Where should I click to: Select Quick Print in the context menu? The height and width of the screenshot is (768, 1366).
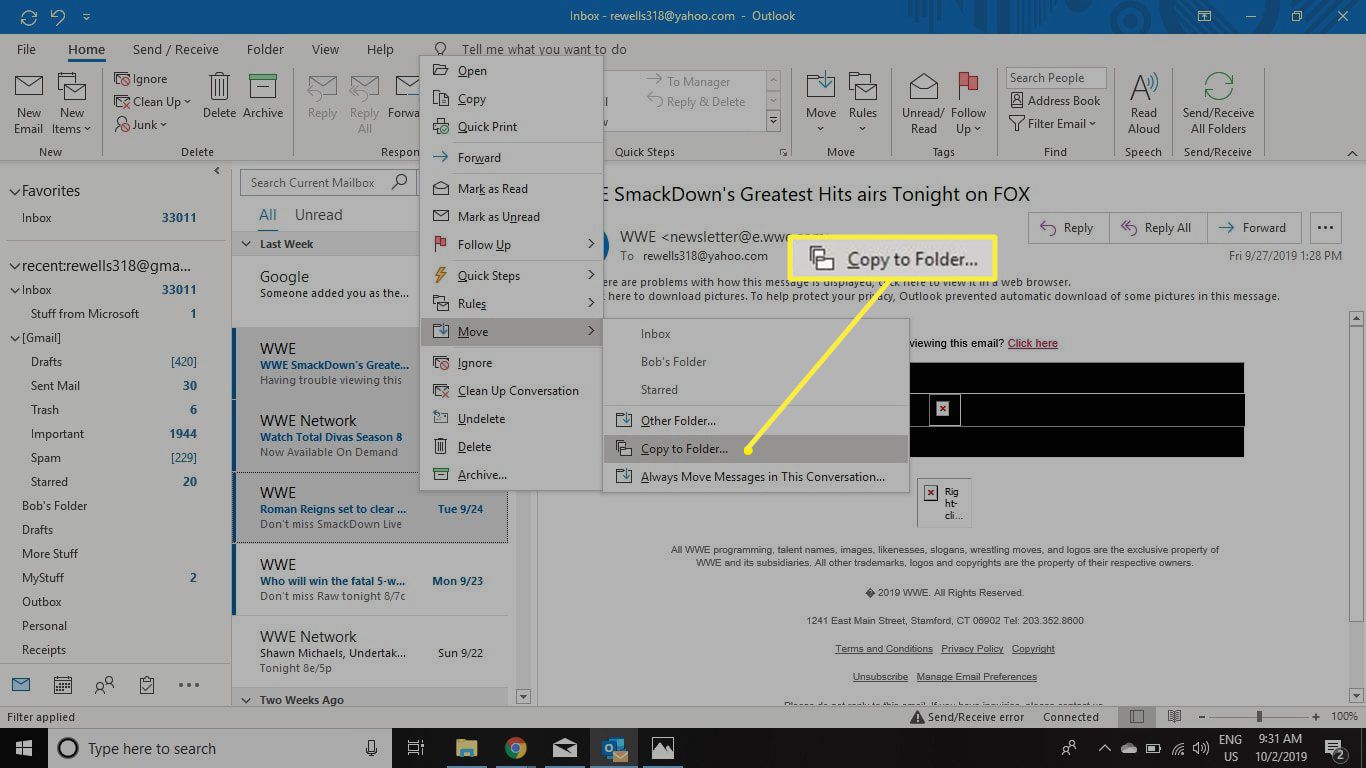512,127
